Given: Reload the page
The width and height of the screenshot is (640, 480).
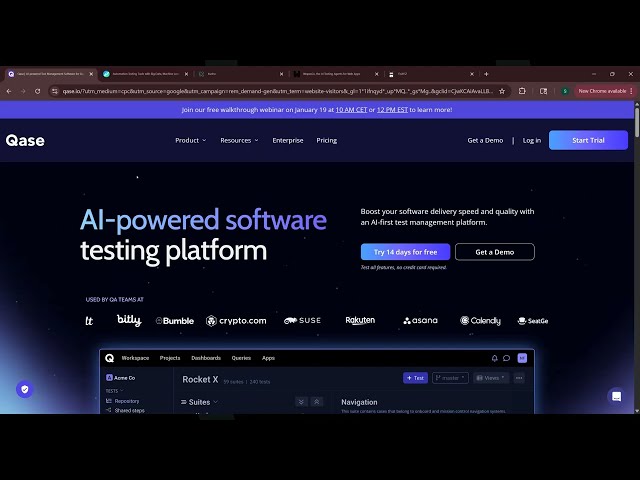Looking at the screenshot, I should coord(38,91).
